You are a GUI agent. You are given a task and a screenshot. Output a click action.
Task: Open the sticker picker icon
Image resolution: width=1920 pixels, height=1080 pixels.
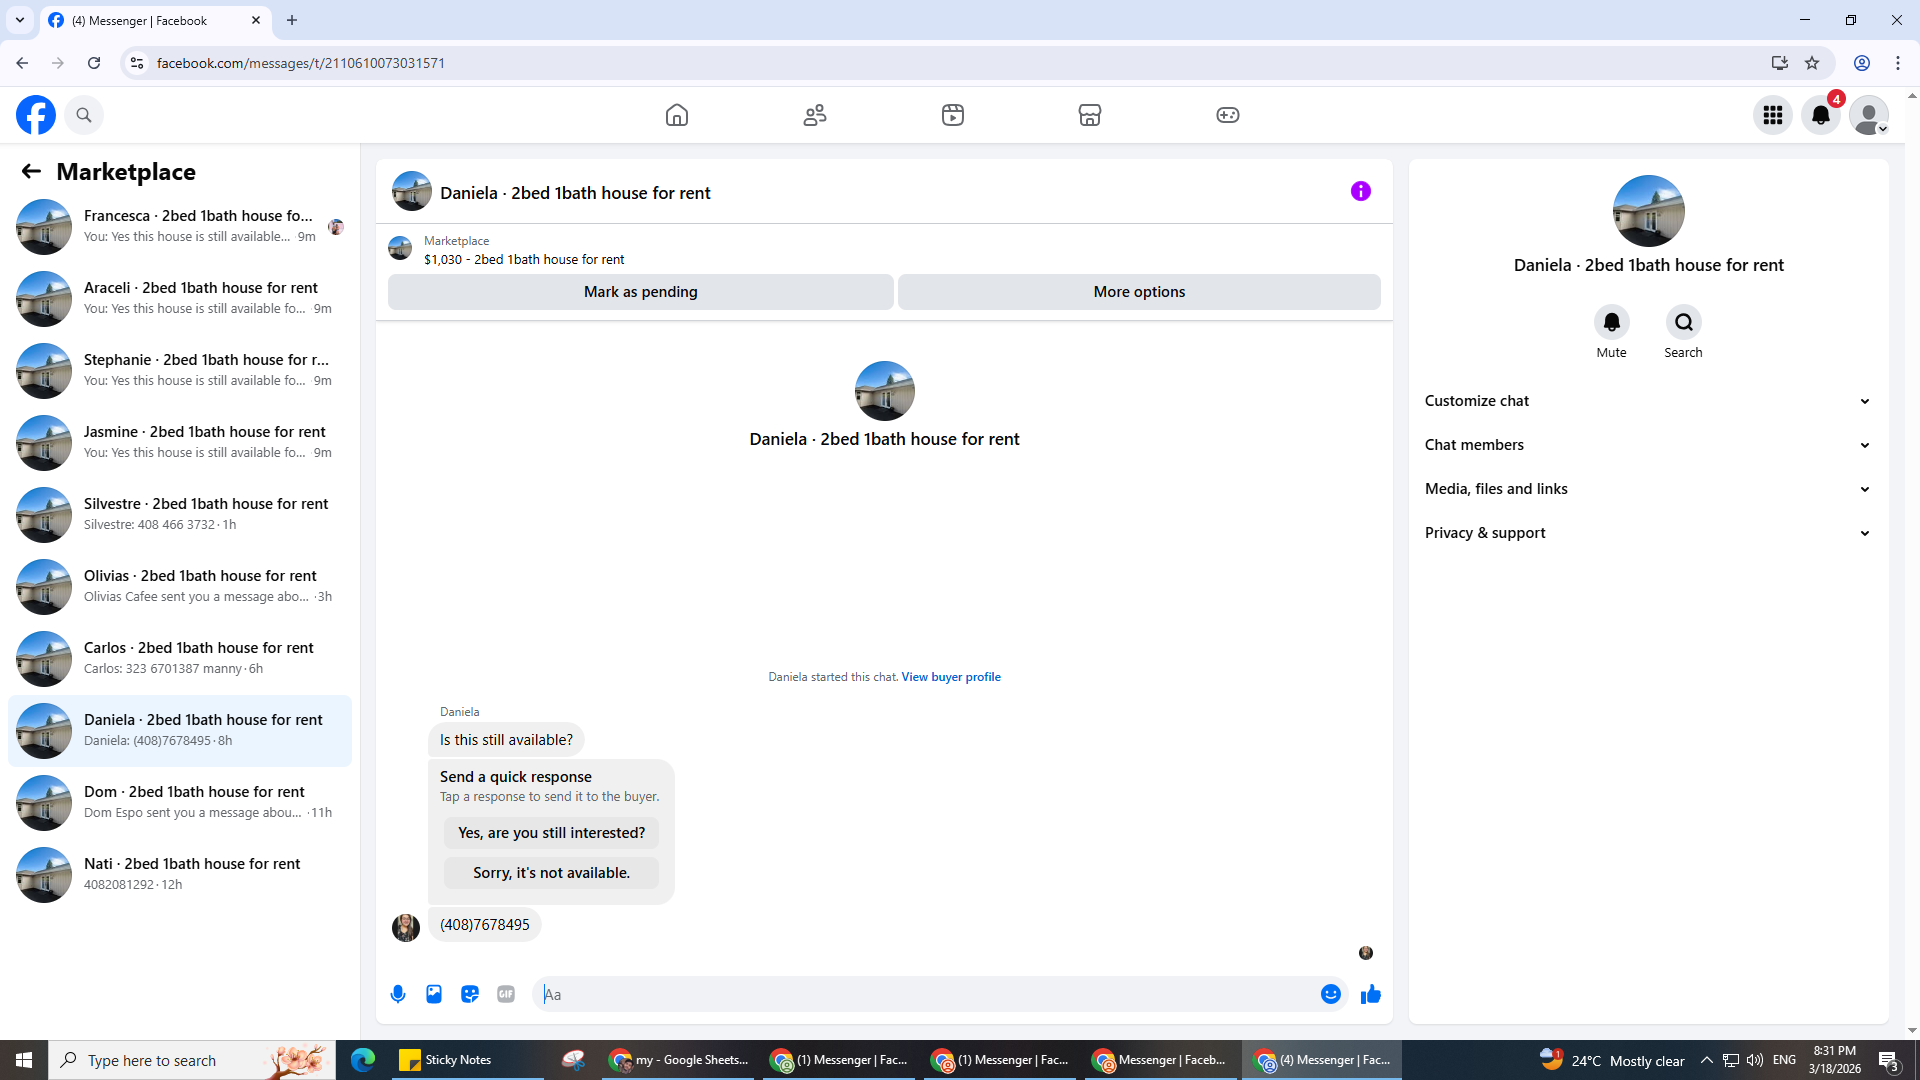tap(470, 994)
